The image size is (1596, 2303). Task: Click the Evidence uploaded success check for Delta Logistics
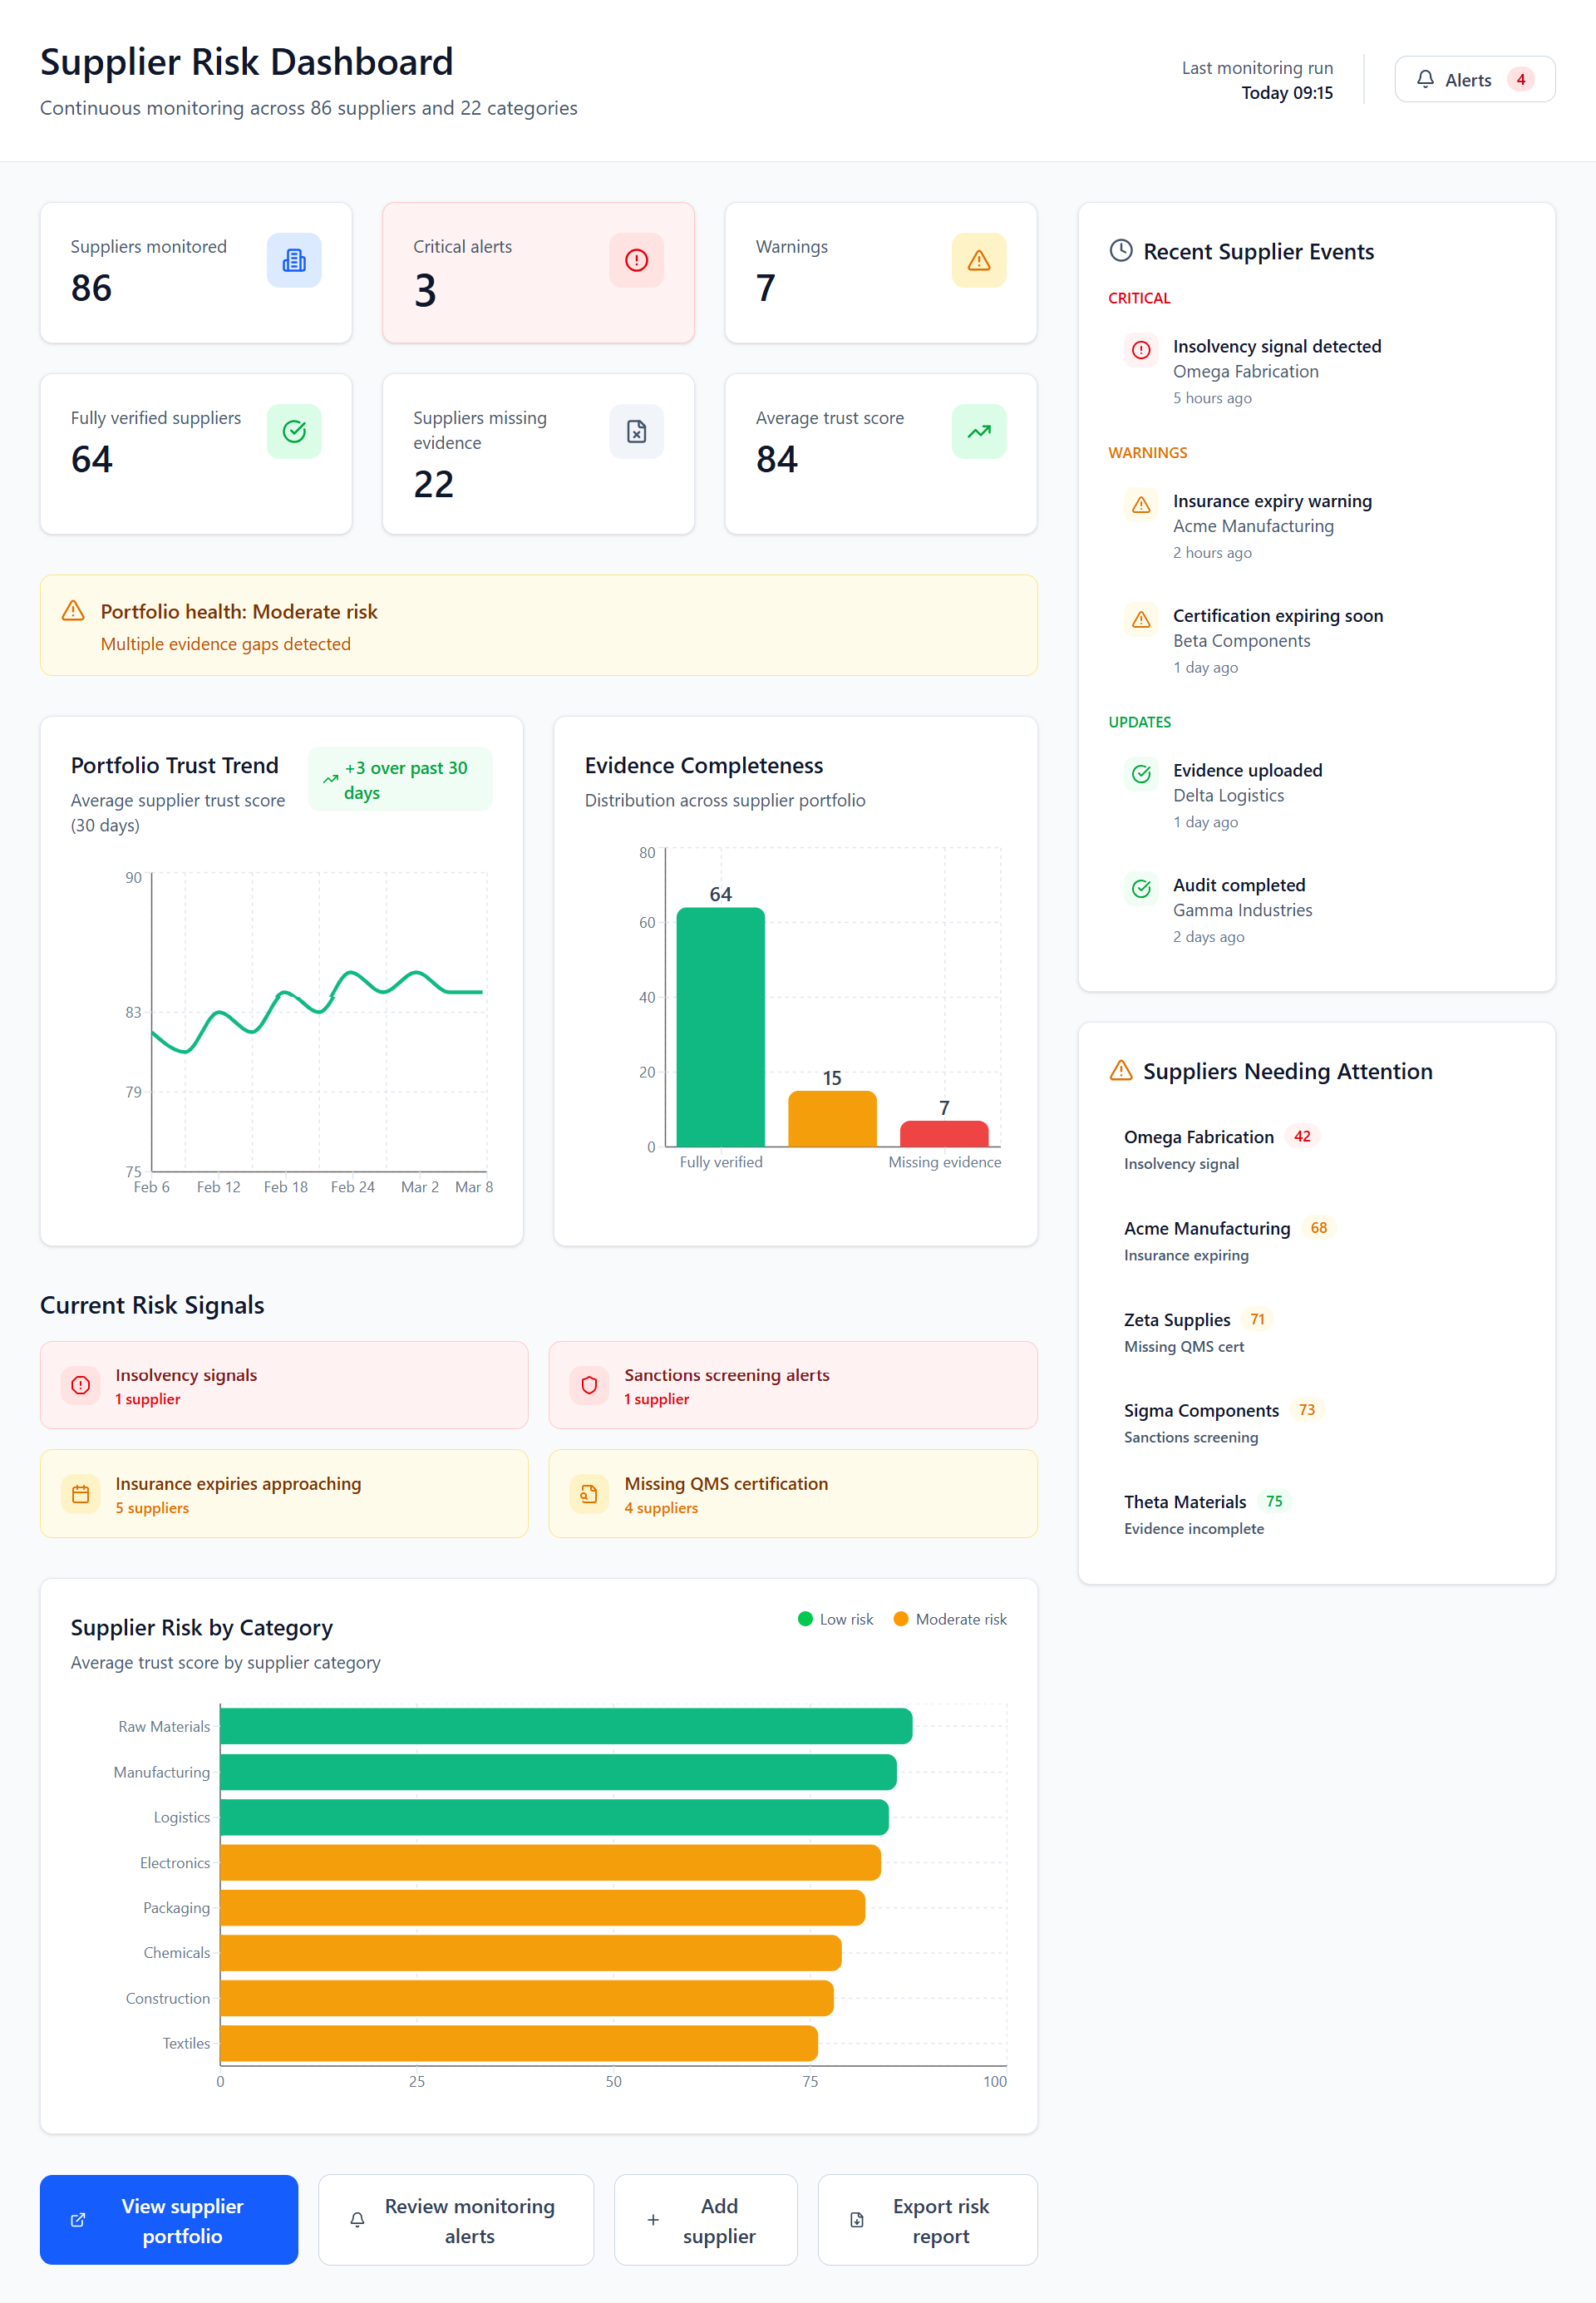tap(1140, 773)
